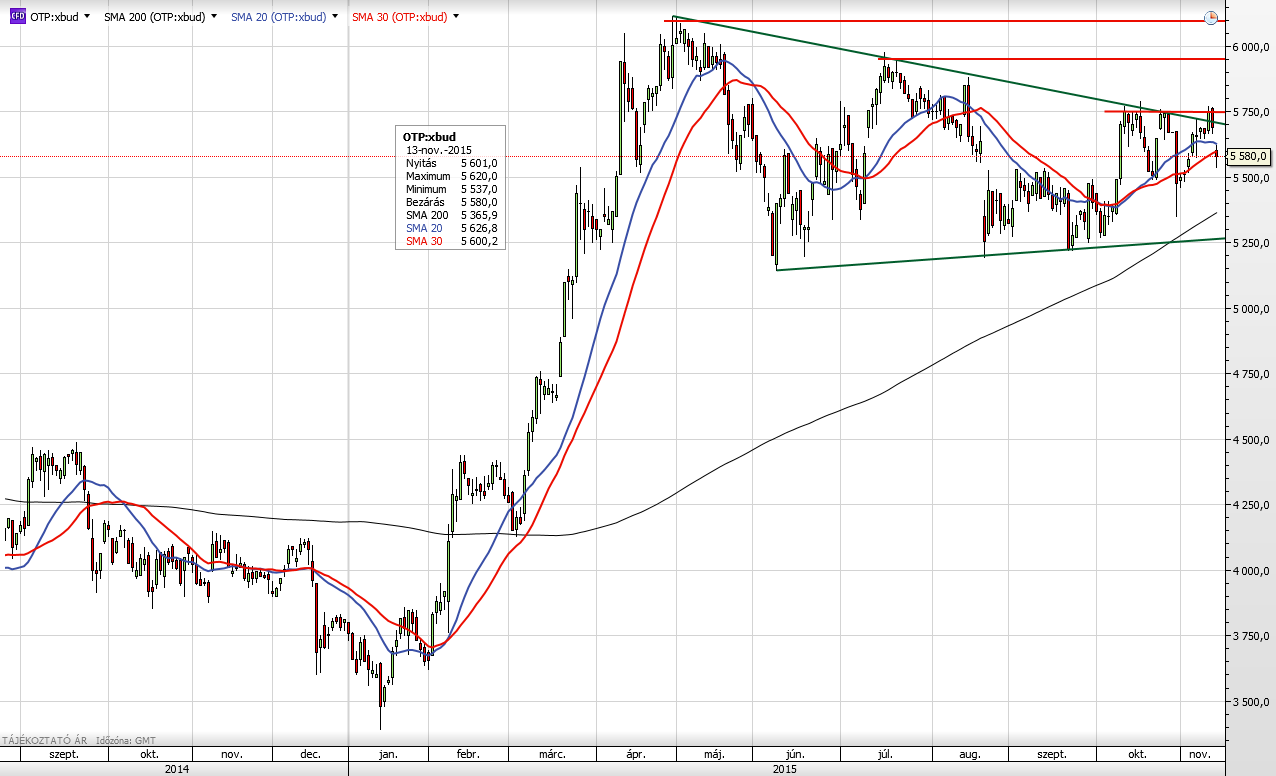Viewport: 1276px width, 776px height.
Task: Click the purple CFD instrument icon
Action: click(x=17, y=17)
